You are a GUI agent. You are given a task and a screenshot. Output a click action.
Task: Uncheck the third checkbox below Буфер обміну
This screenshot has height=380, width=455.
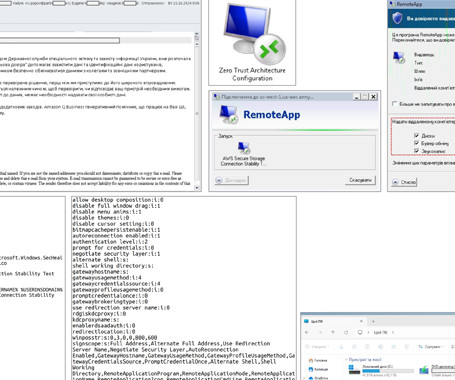[x=416, y=151]
